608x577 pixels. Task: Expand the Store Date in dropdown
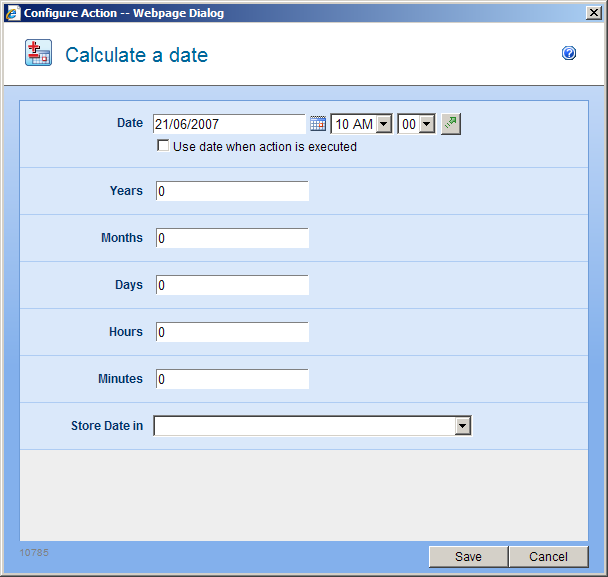[462, 426]
